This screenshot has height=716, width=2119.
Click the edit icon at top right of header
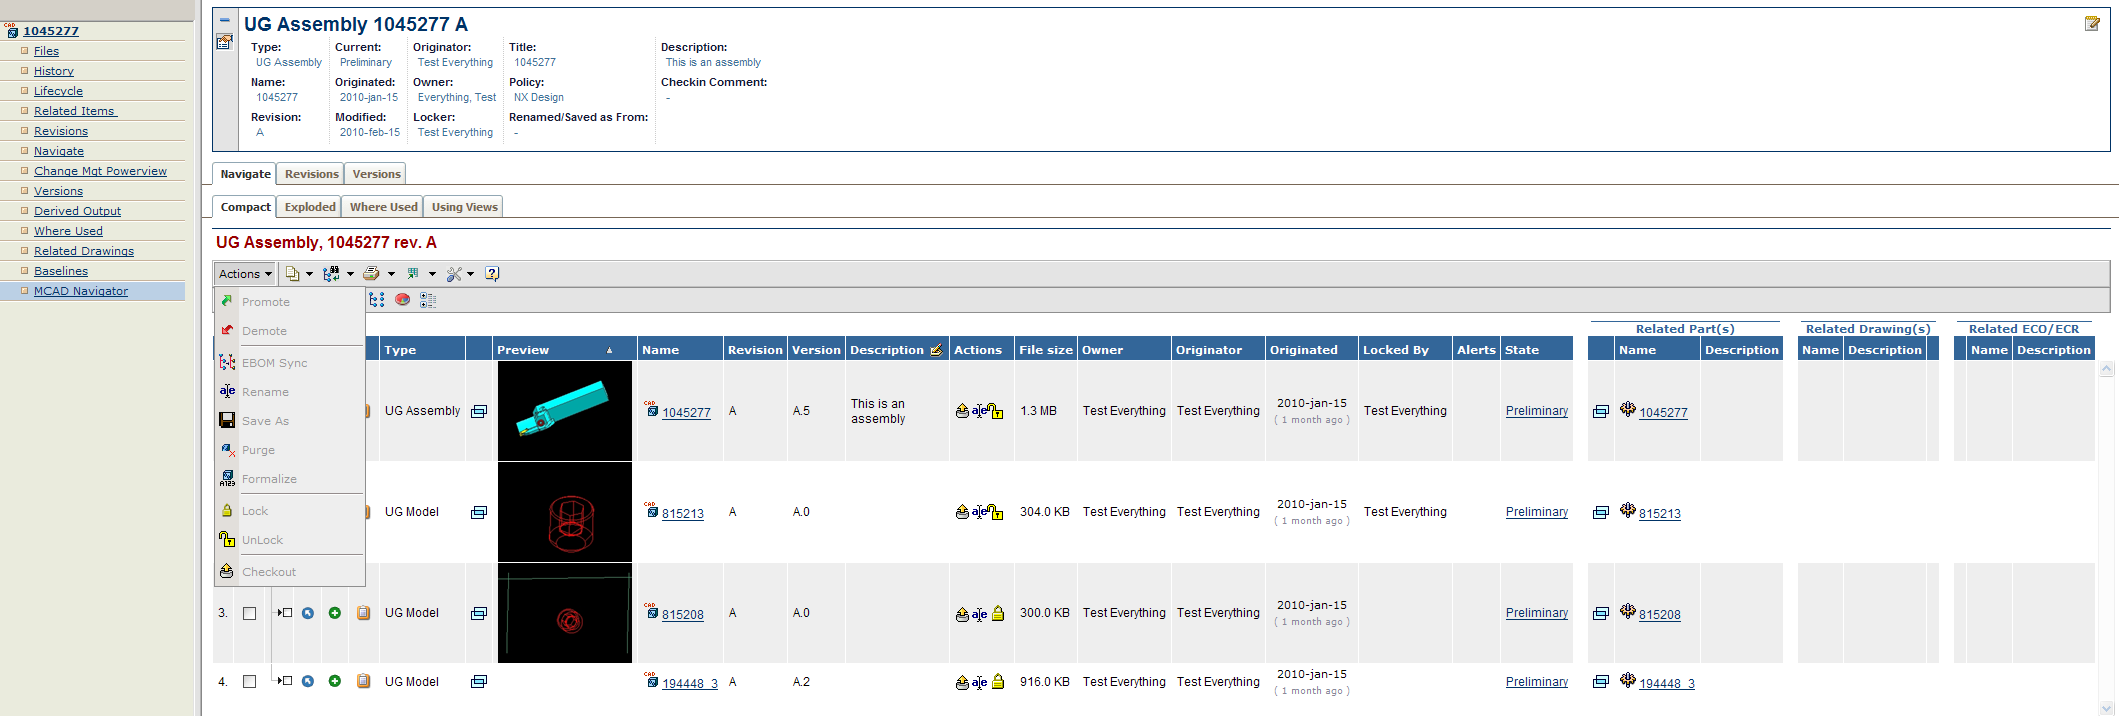click(x=2091, y=24)
